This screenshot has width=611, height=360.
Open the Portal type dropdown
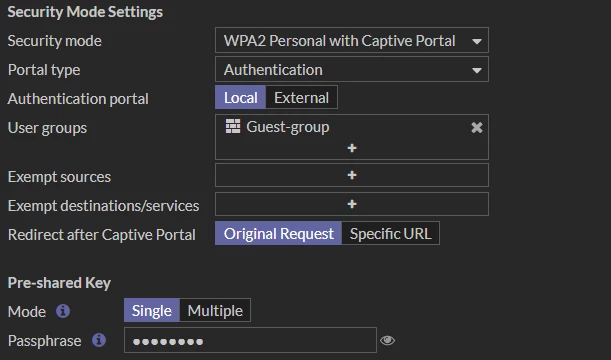(x=351, y=69)
